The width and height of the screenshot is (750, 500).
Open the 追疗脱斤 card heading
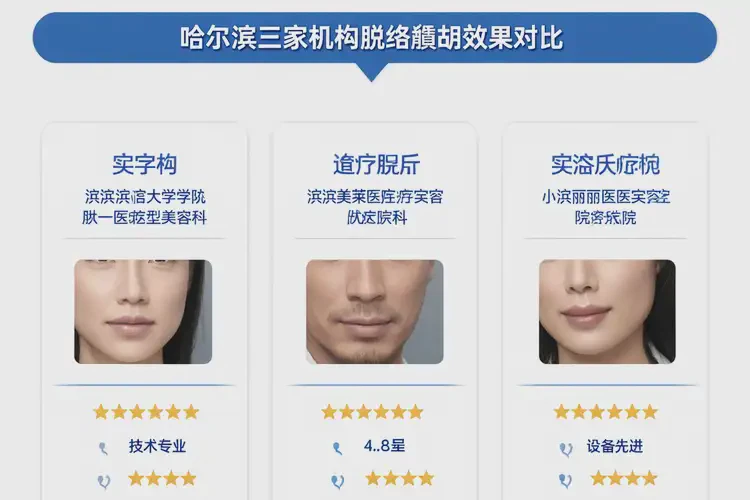(x=376, y=165)
